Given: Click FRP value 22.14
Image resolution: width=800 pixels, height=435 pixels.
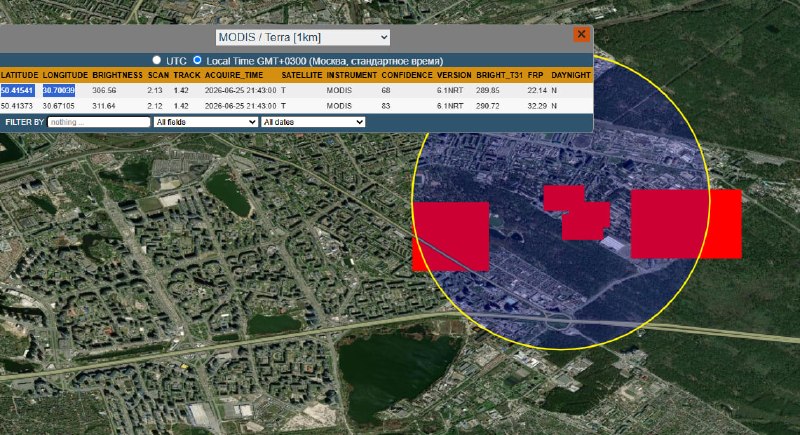Looking at the screenshot, I should point(537,90).
